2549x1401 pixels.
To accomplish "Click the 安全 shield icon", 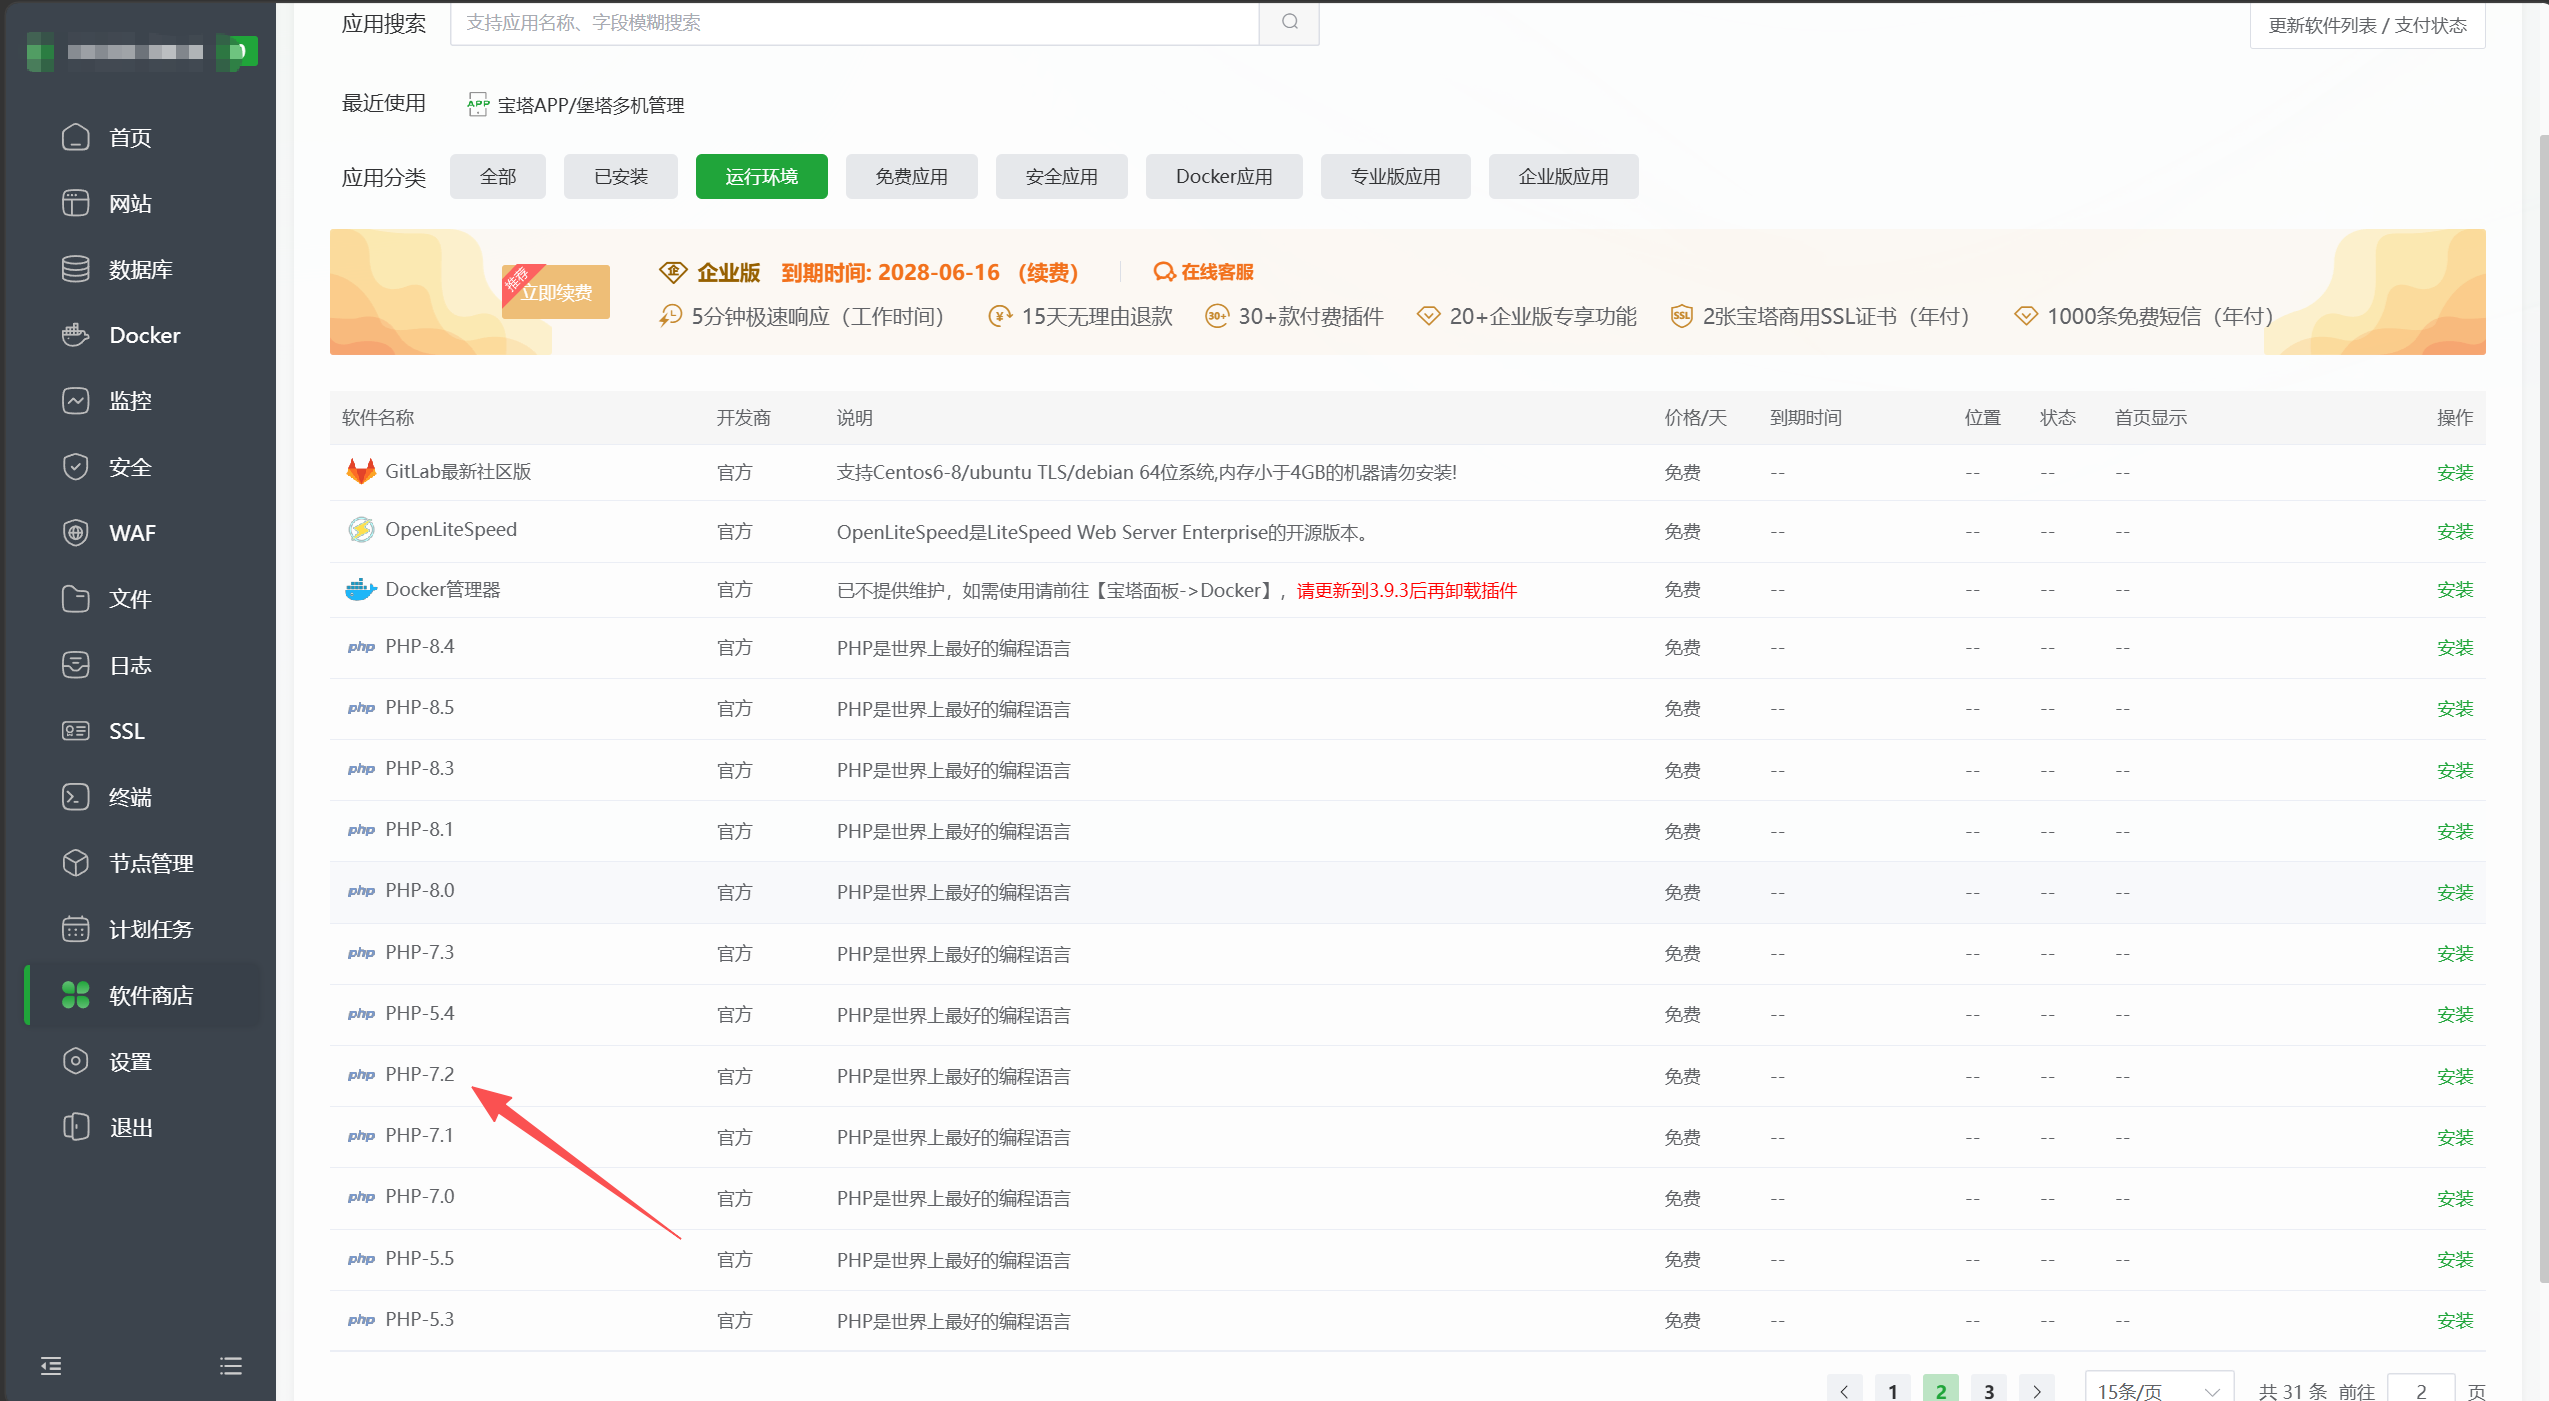I will point(76,467).
